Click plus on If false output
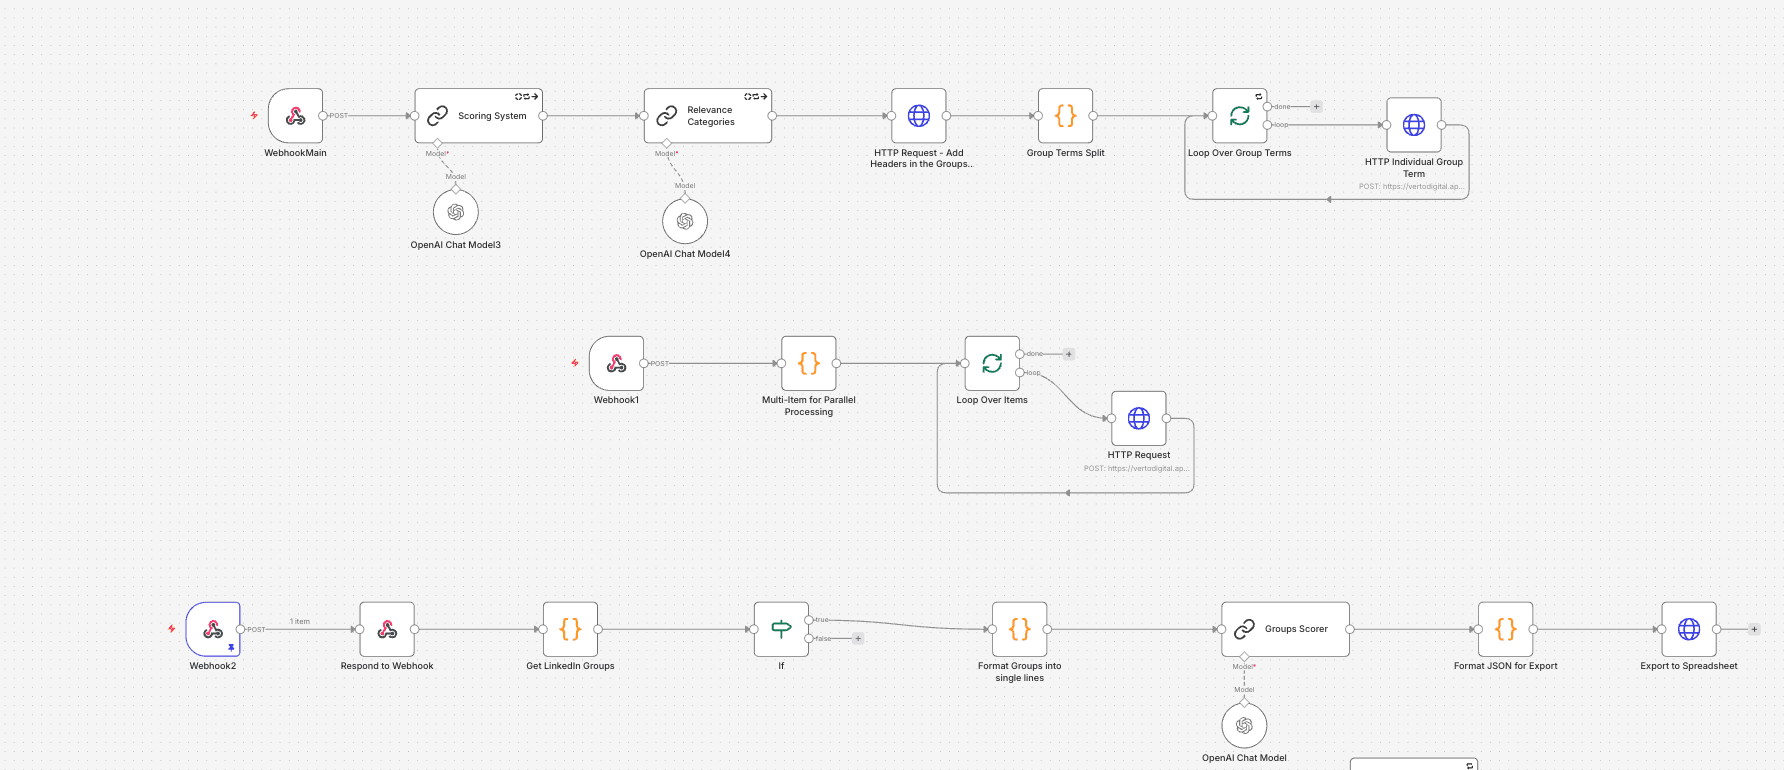The height and width of the screenshot is (770, 1784). coord(858,638)
